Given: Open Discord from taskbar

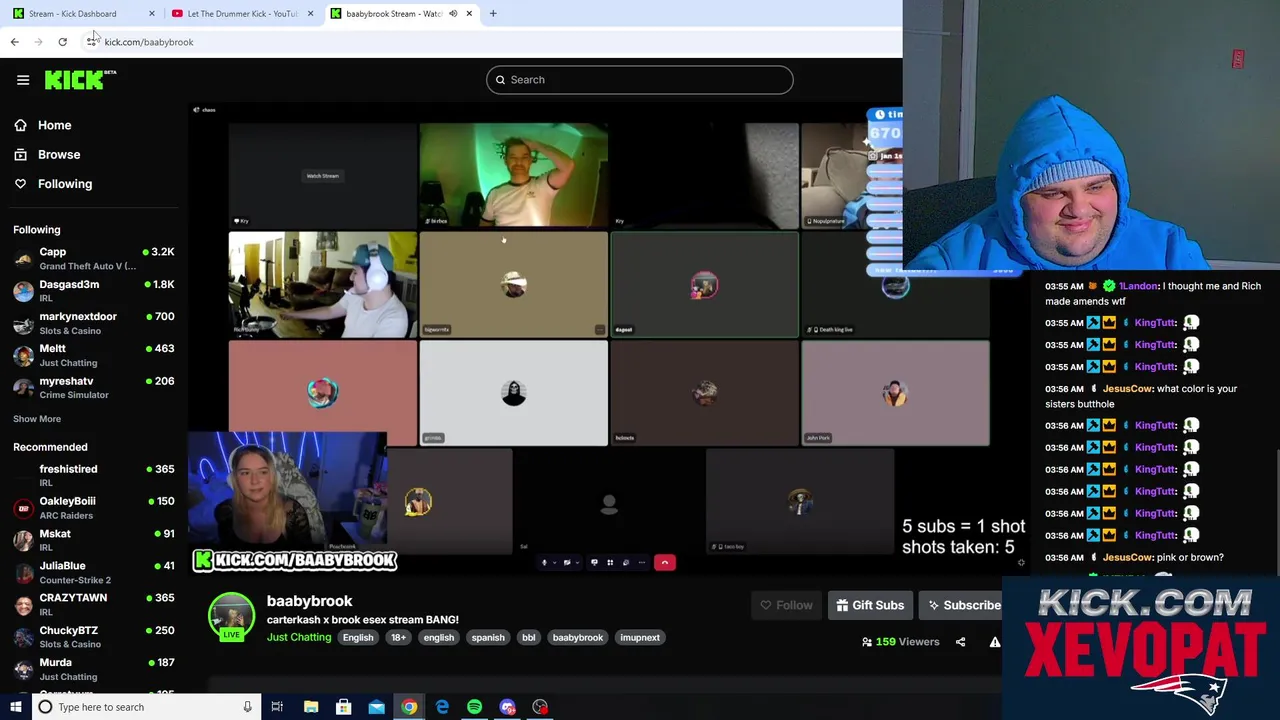Looking at the screenshot, I should [x=507, y=707].
